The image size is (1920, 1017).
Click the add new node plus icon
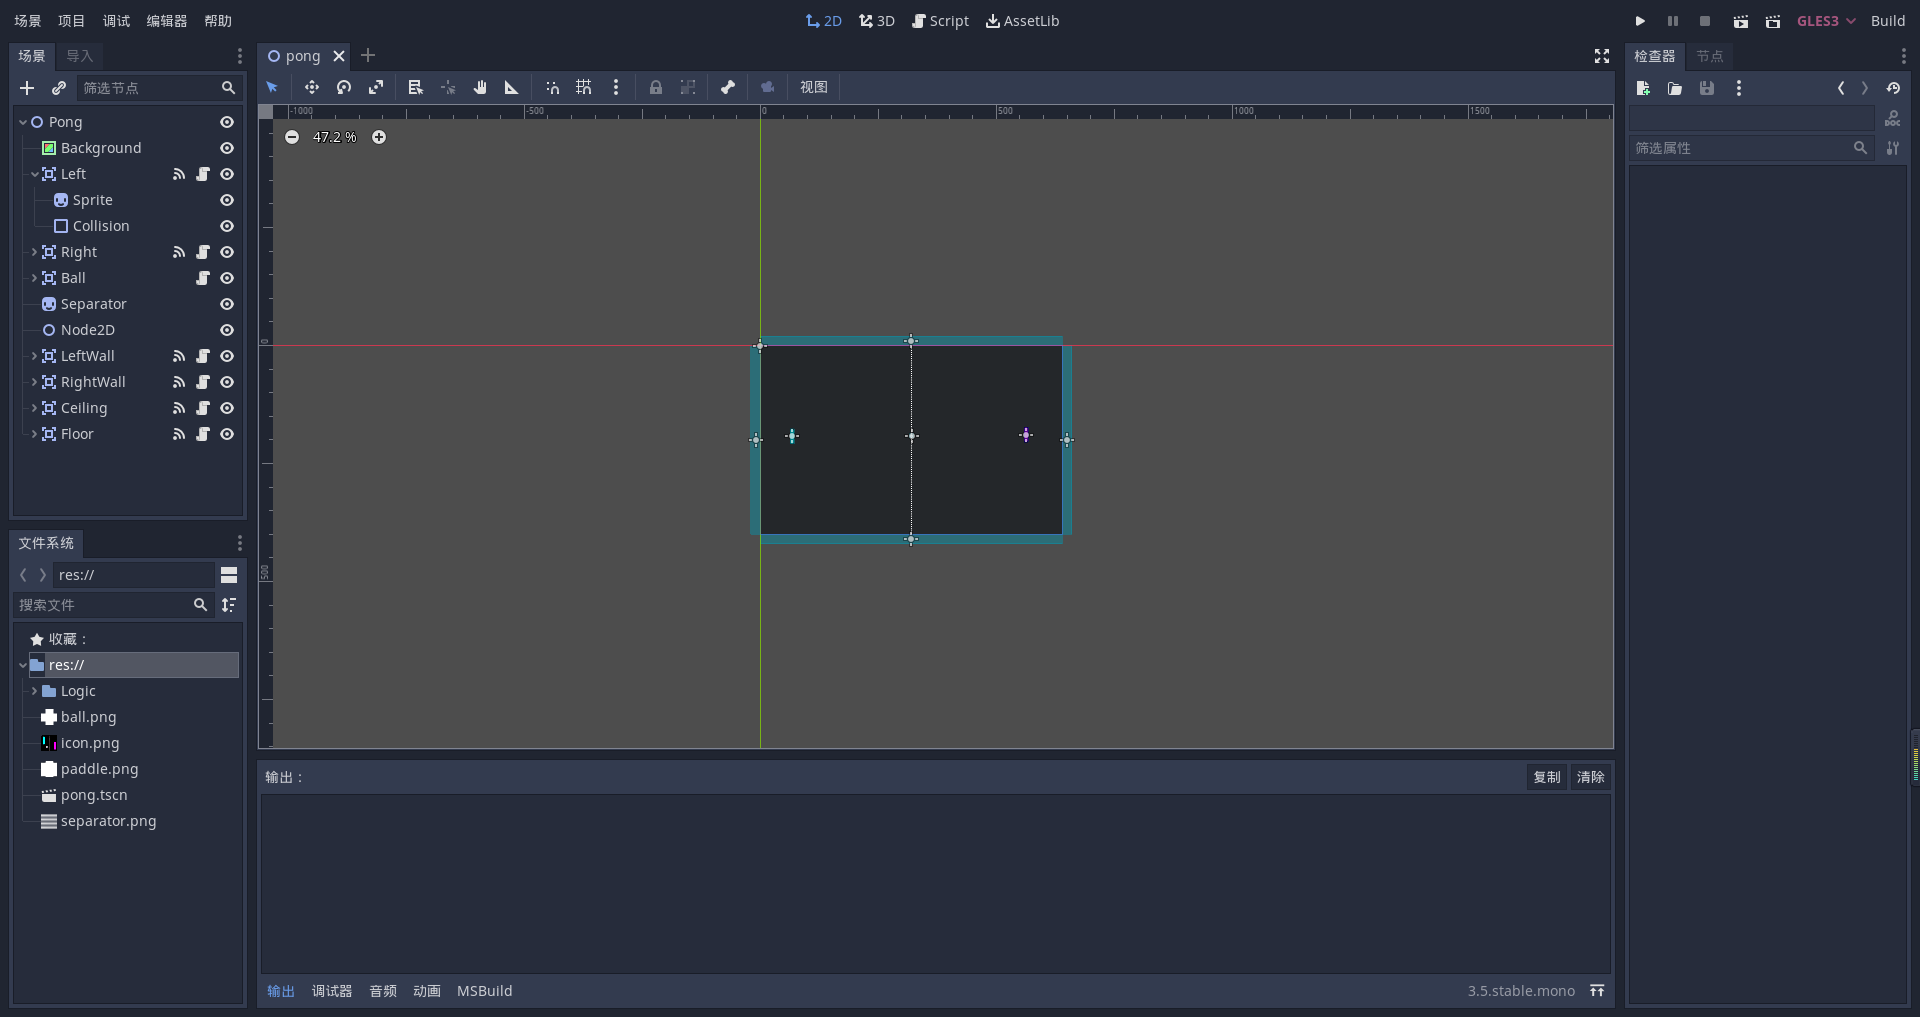[x=27, y=88]
